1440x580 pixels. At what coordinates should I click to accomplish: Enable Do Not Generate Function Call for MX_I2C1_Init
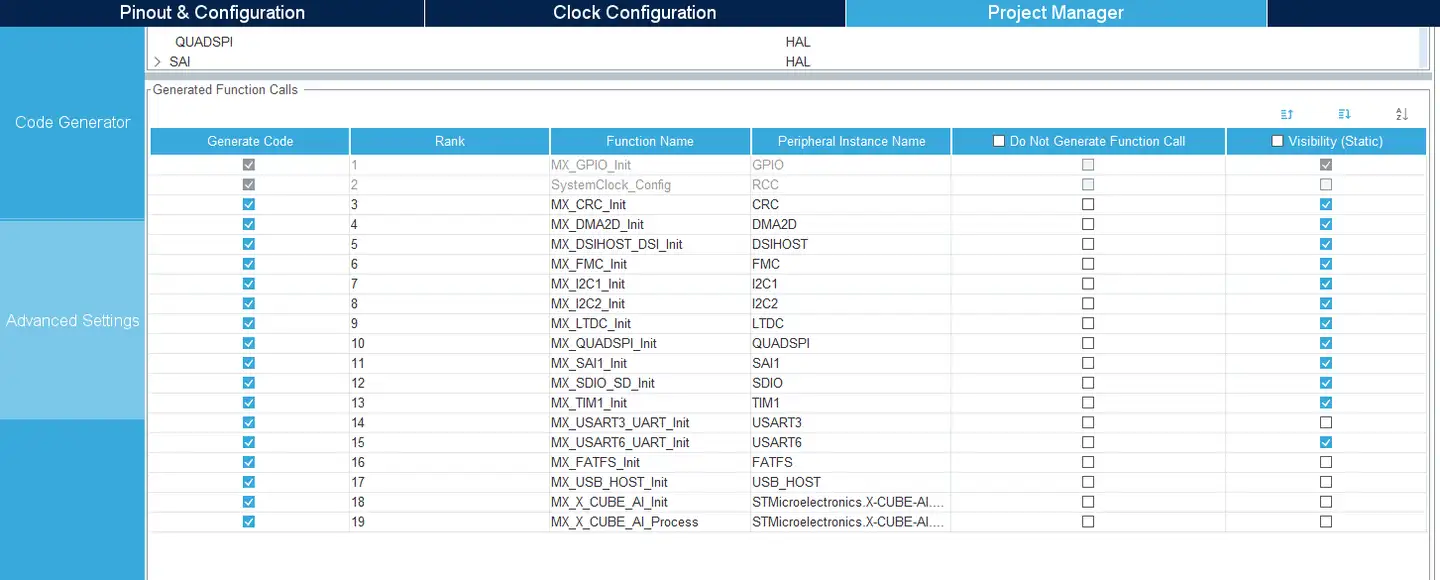coord(1088,284)
